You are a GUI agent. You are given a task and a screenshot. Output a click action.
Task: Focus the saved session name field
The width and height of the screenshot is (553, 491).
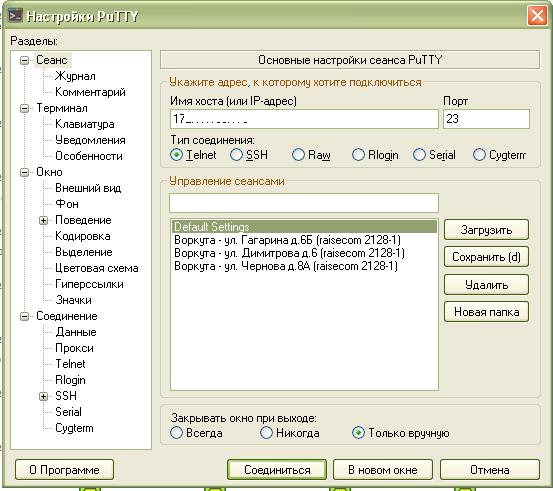click(304, 203)
